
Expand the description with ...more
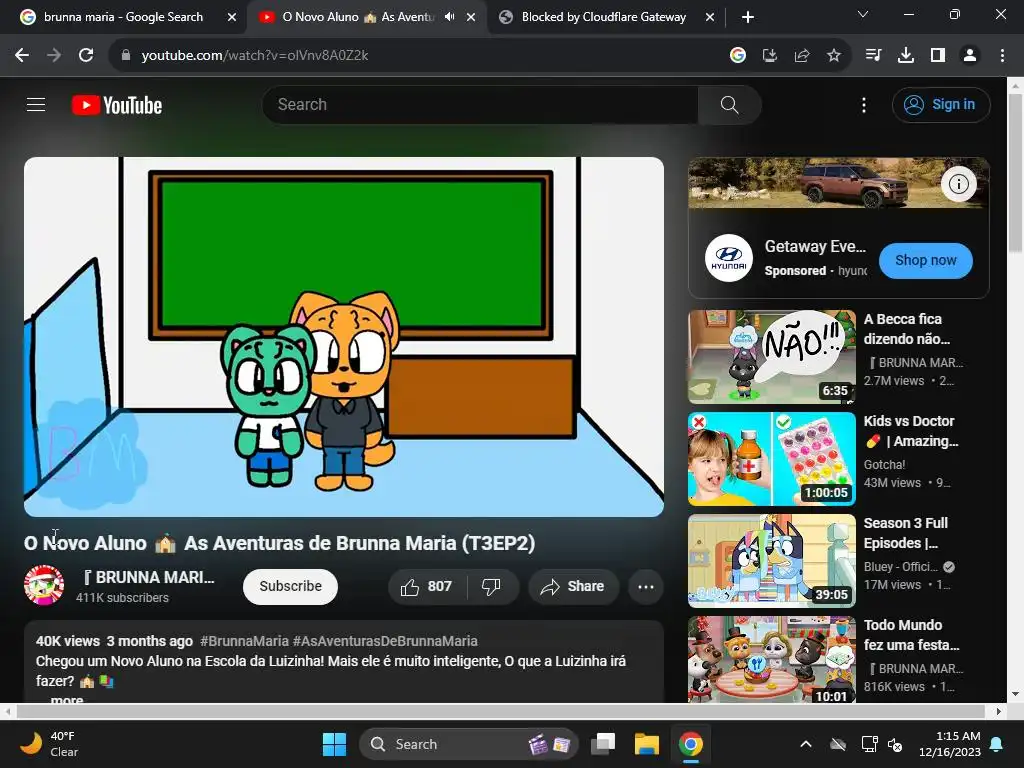(x=67, y=699)
